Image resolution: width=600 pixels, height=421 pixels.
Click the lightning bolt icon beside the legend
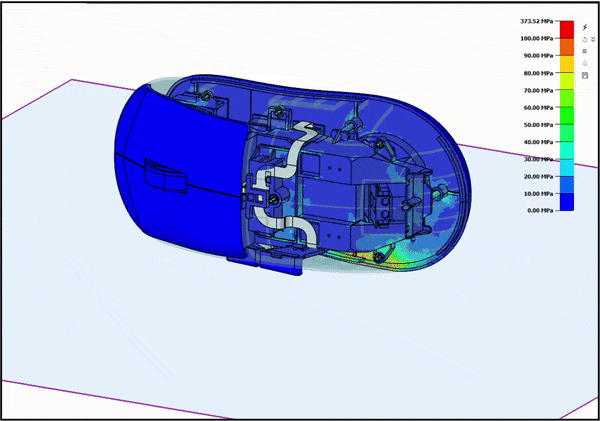[x=585, y=27]
